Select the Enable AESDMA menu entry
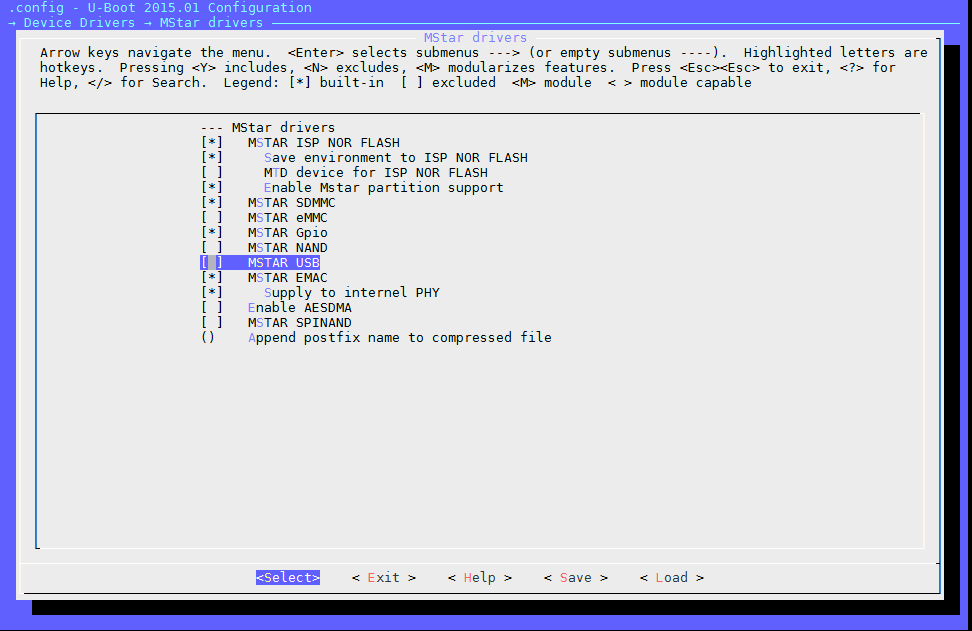The width and height of the screenshot is (972, 631). point(299,308)
